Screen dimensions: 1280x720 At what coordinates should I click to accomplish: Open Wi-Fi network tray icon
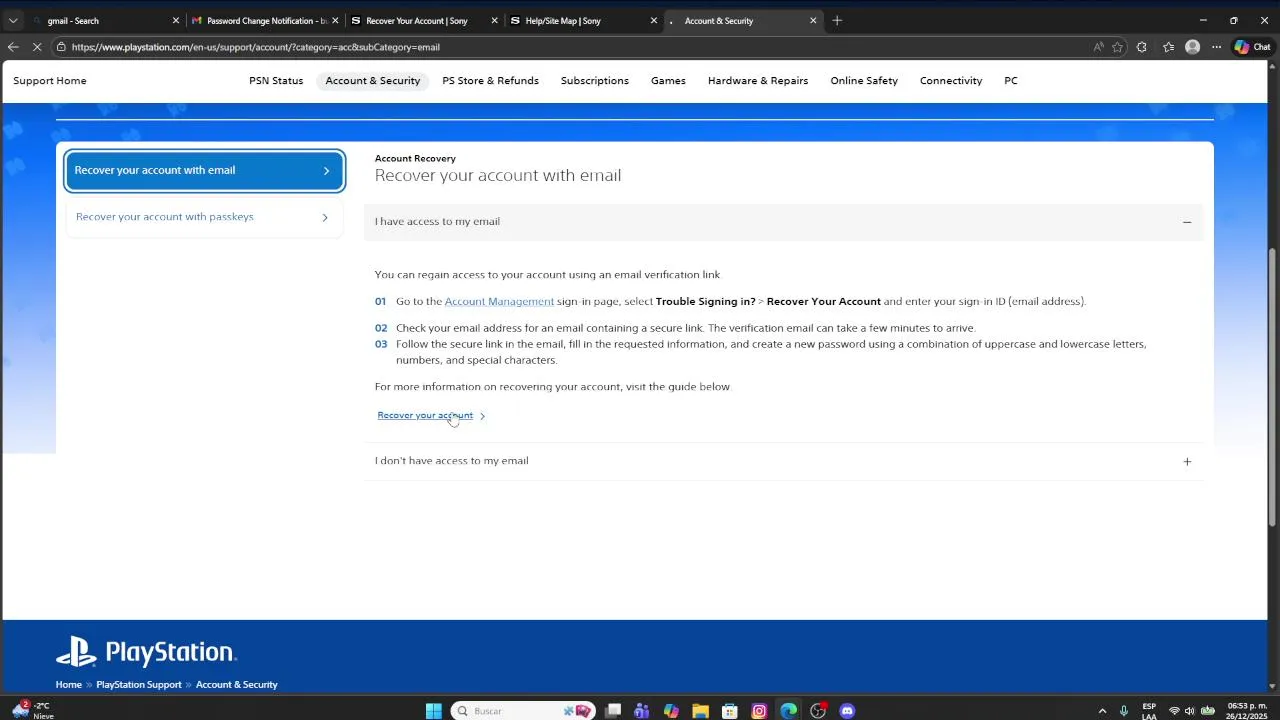click(x=1174, y=711)
